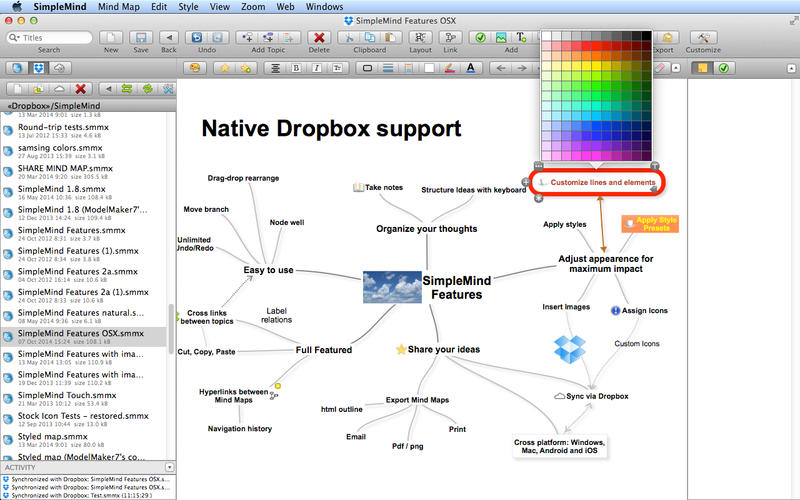Screen dimensions: 800x500
Task: Open the Layout tool
Action: point(420,37)
